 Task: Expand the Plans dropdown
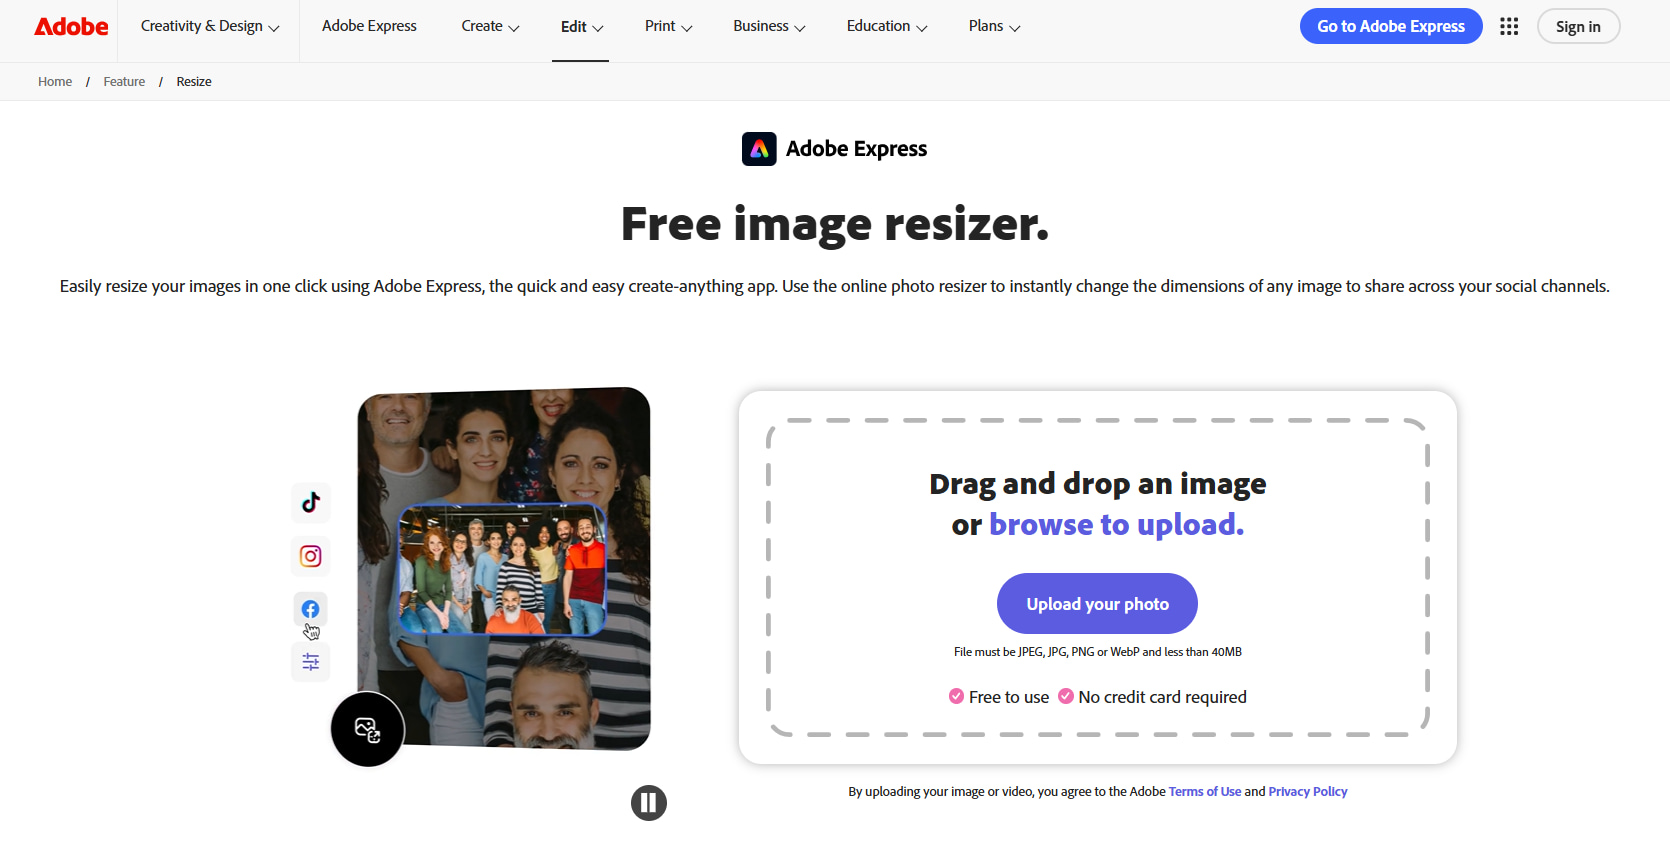coord(994,27)
